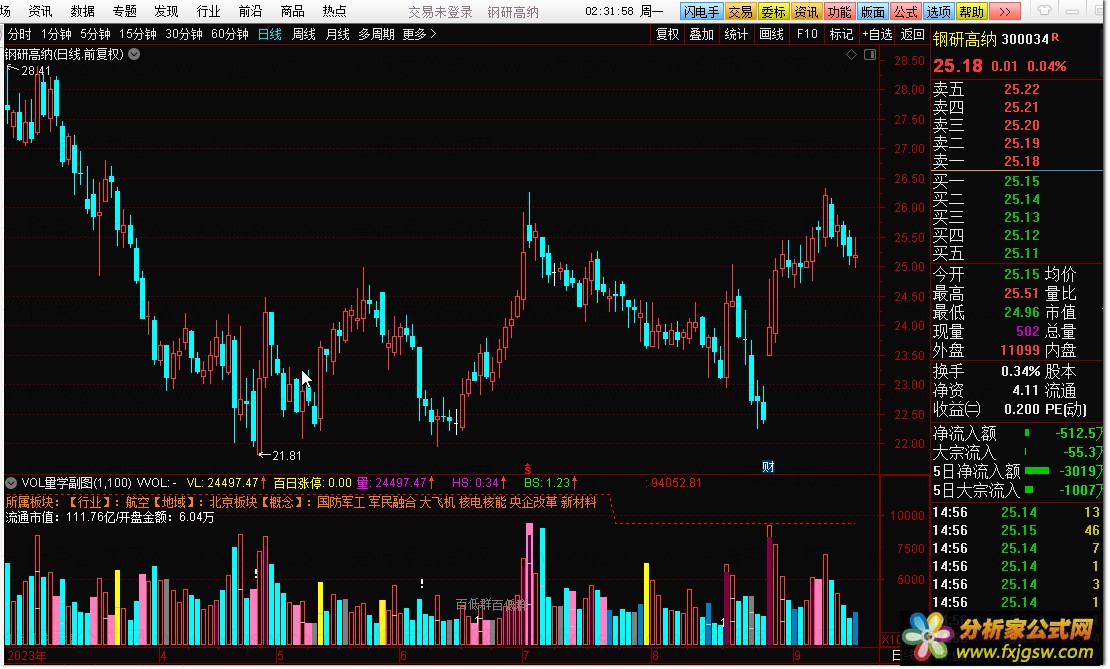1110x669 pixels.
Task: Switch chart to 月线 monthly period
Action: 337,34
